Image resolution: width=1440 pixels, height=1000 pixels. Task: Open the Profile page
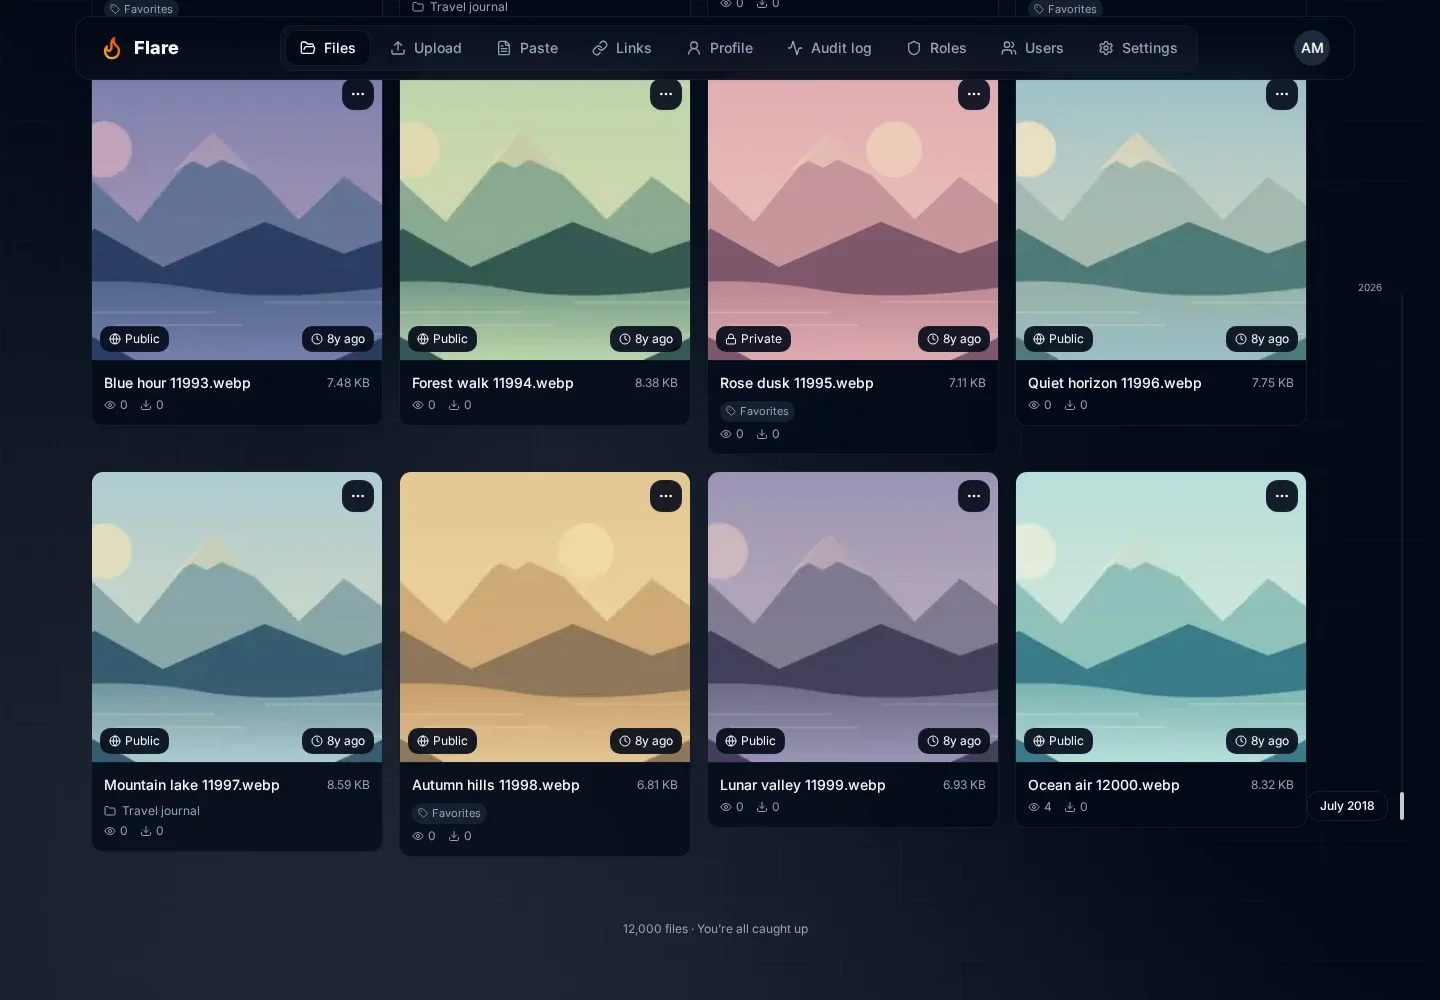(x=720, y=48)
